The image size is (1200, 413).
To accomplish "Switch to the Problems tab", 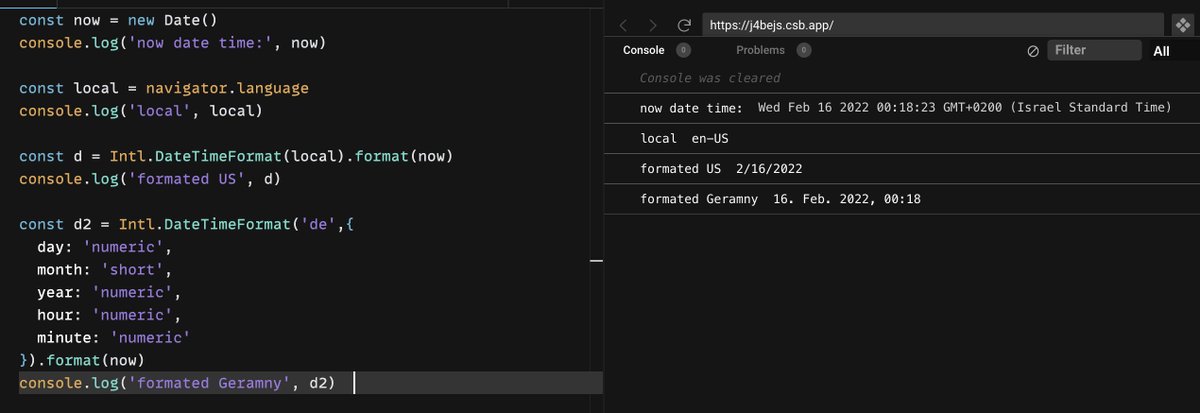I will [760, 50].
